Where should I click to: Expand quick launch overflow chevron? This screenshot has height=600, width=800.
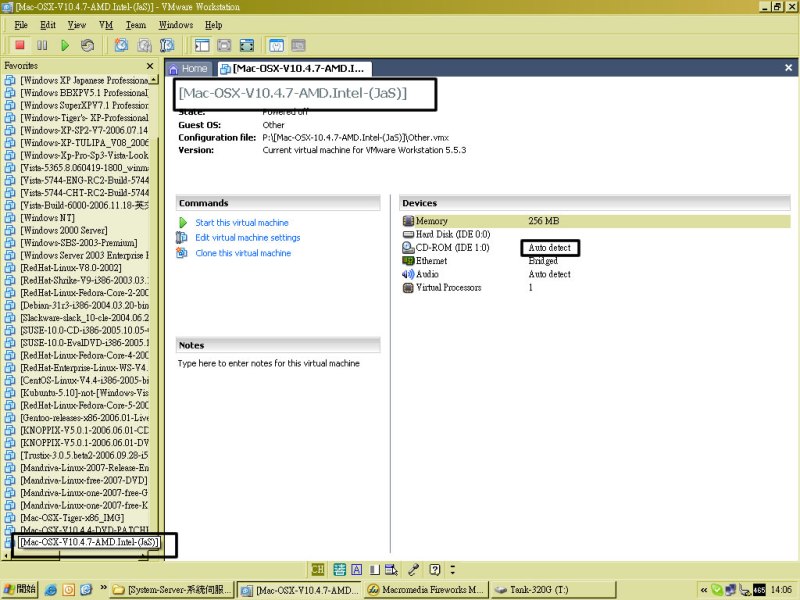[x=103, y=588]
